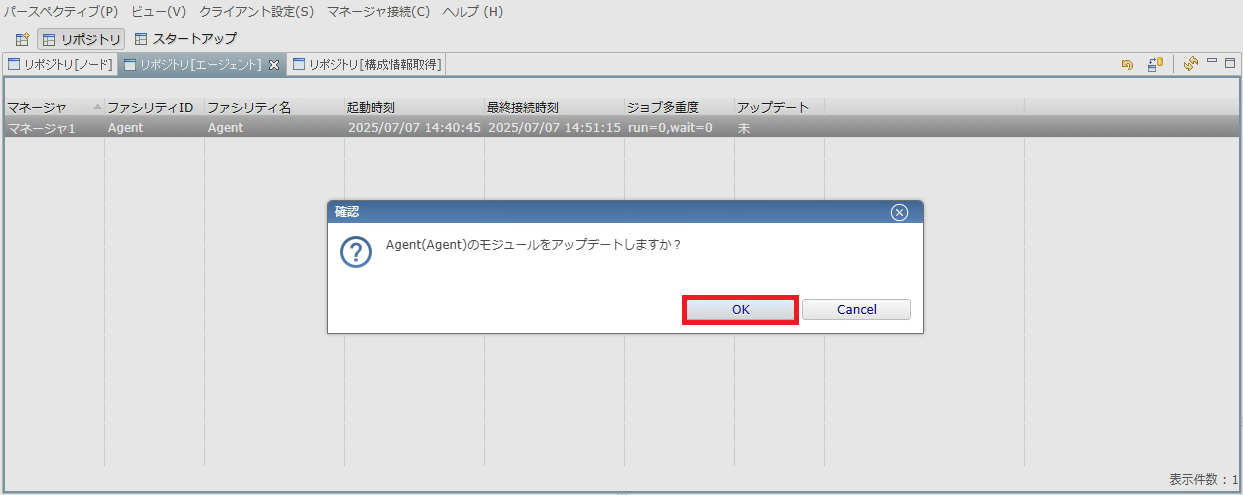Switch to the スタートアップ perspective button
The height and width of the screenshot is (495, 1243).
click(186, 39)
